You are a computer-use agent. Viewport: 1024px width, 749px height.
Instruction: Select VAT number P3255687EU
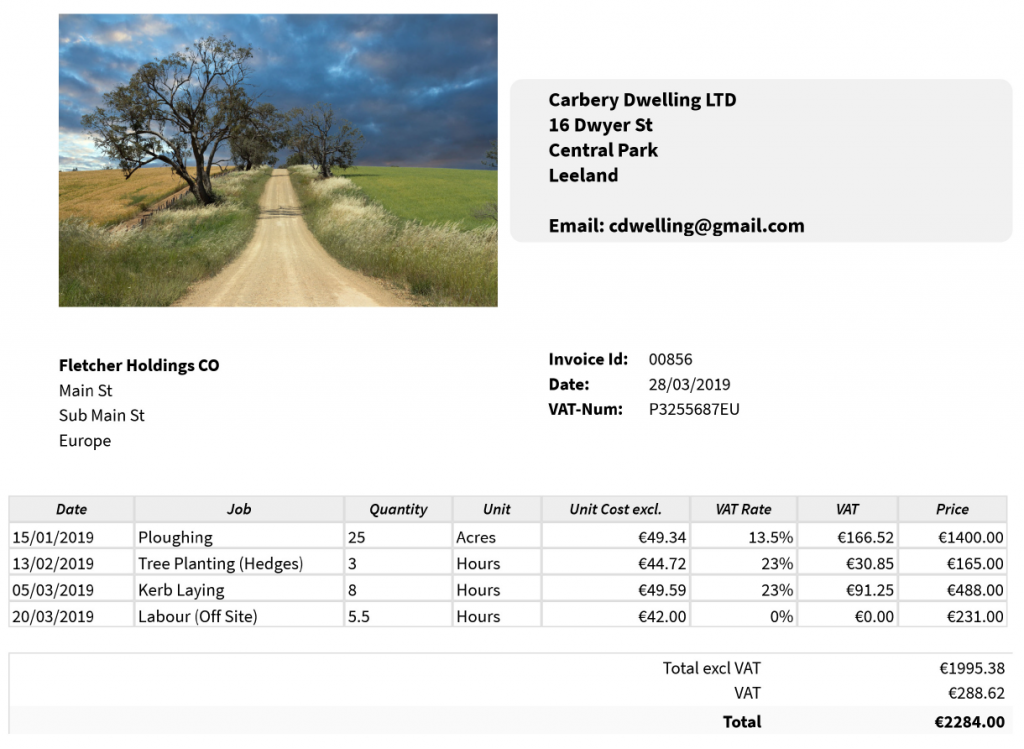pyautogui.click(x=694, y=409)
